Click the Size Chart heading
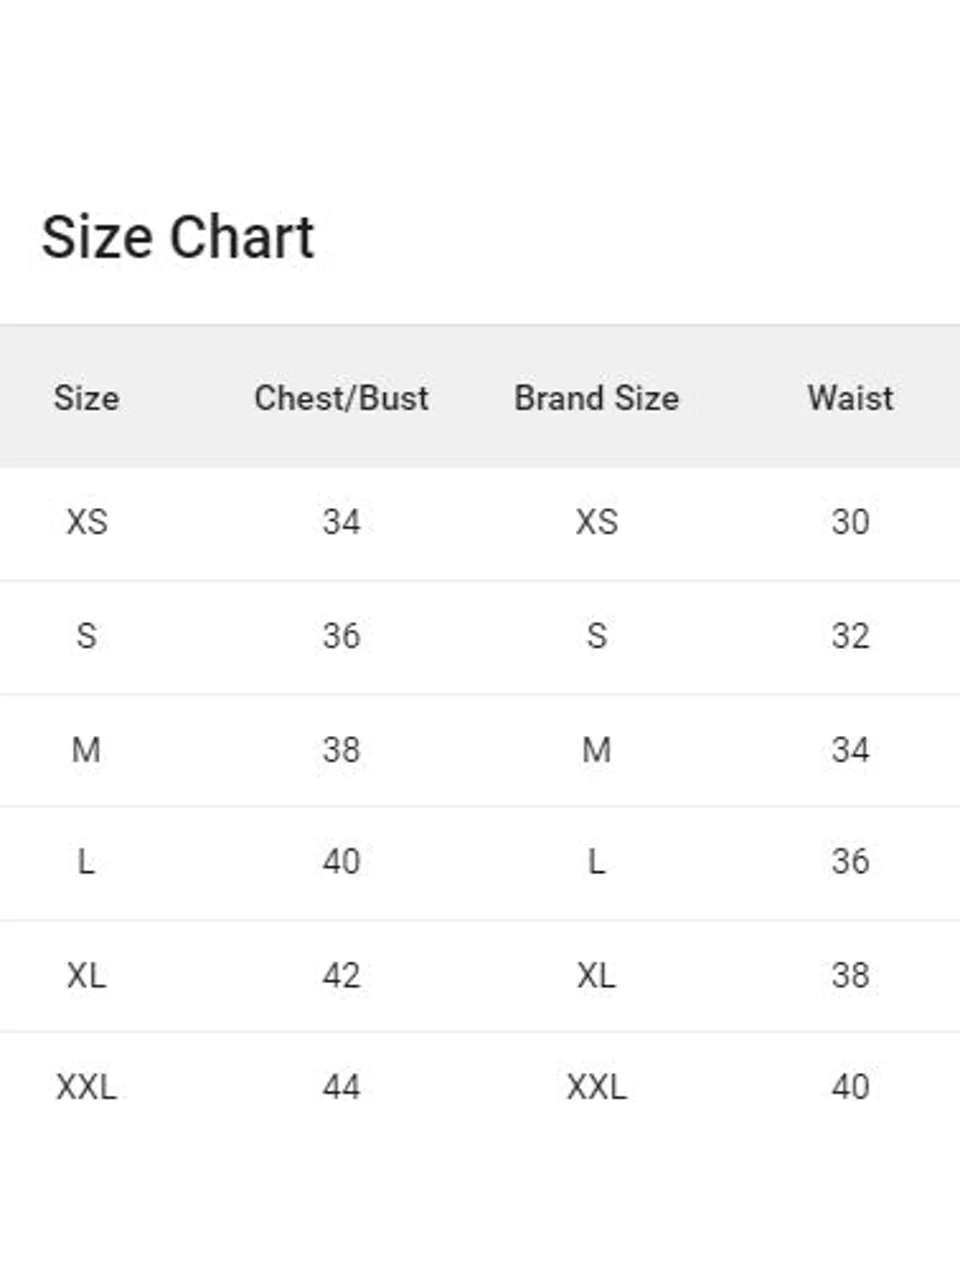The width and height of the screenshot is (960, 1280). [x=178, y=237]
